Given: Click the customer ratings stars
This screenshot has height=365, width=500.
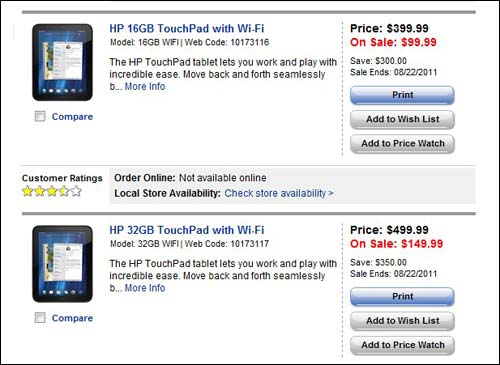Looking at the screenshot, I should tap(52, 191).
